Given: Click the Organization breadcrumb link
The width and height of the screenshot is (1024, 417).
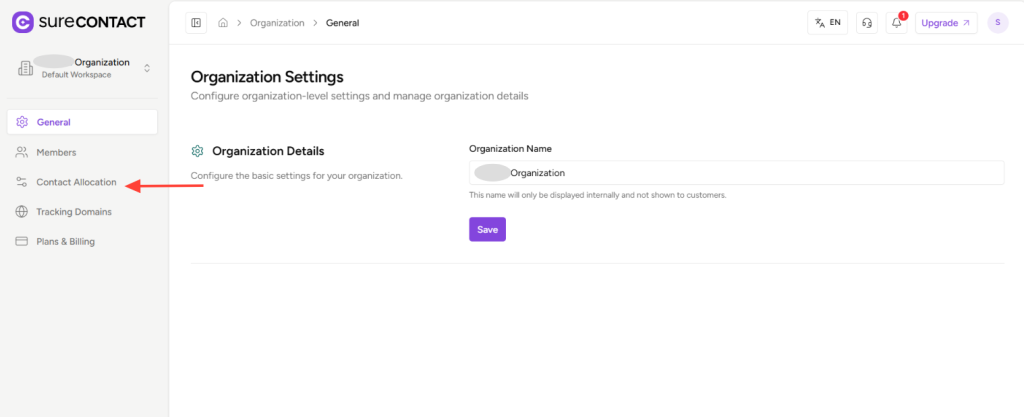Looking at the screenshot, I should 276,23.
